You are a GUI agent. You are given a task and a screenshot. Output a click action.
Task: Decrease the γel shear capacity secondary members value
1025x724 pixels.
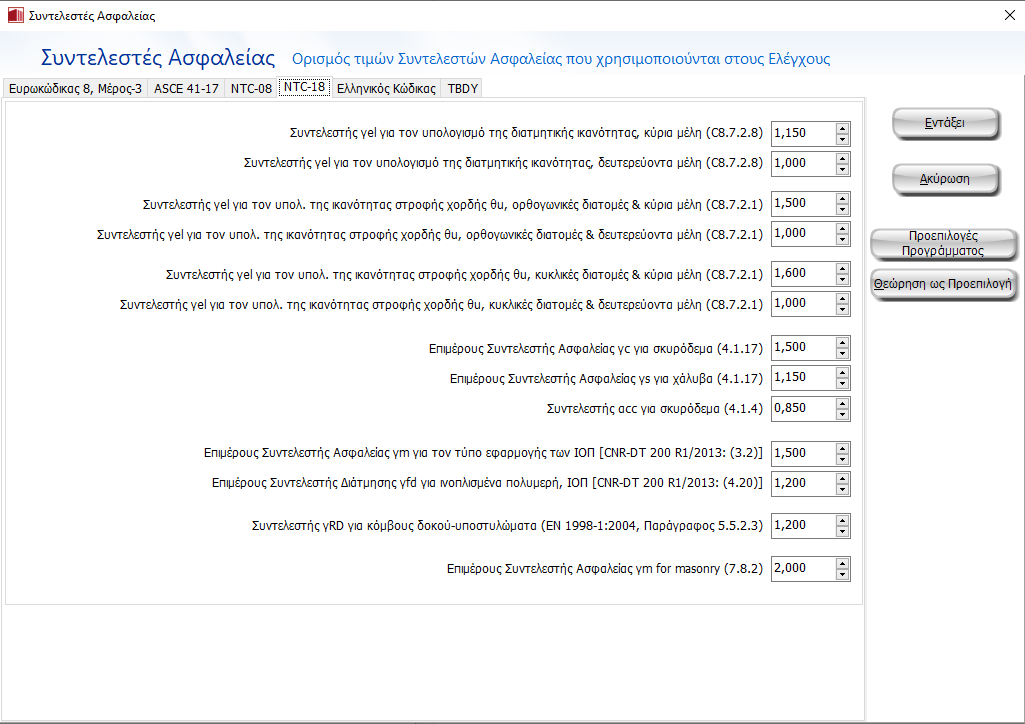pyautogui.click(x=843, y=169)
